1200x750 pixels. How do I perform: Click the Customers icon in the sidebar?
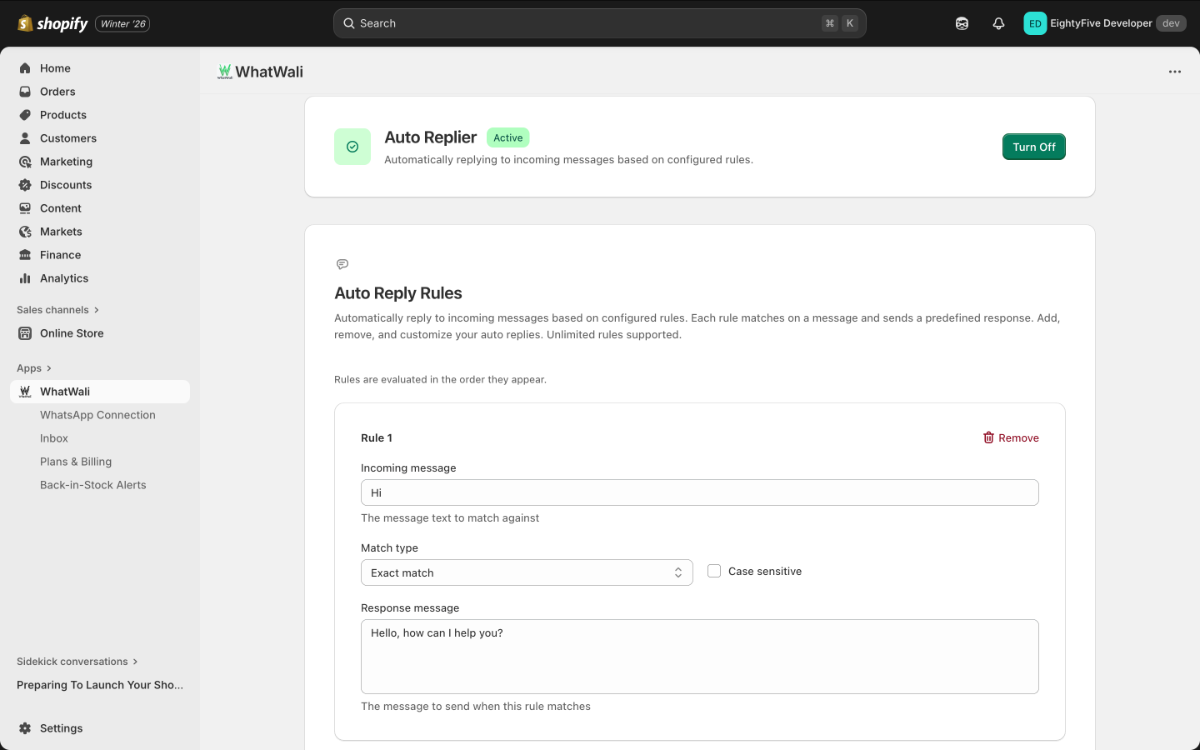pyautogui.click(x=25, y=138)
